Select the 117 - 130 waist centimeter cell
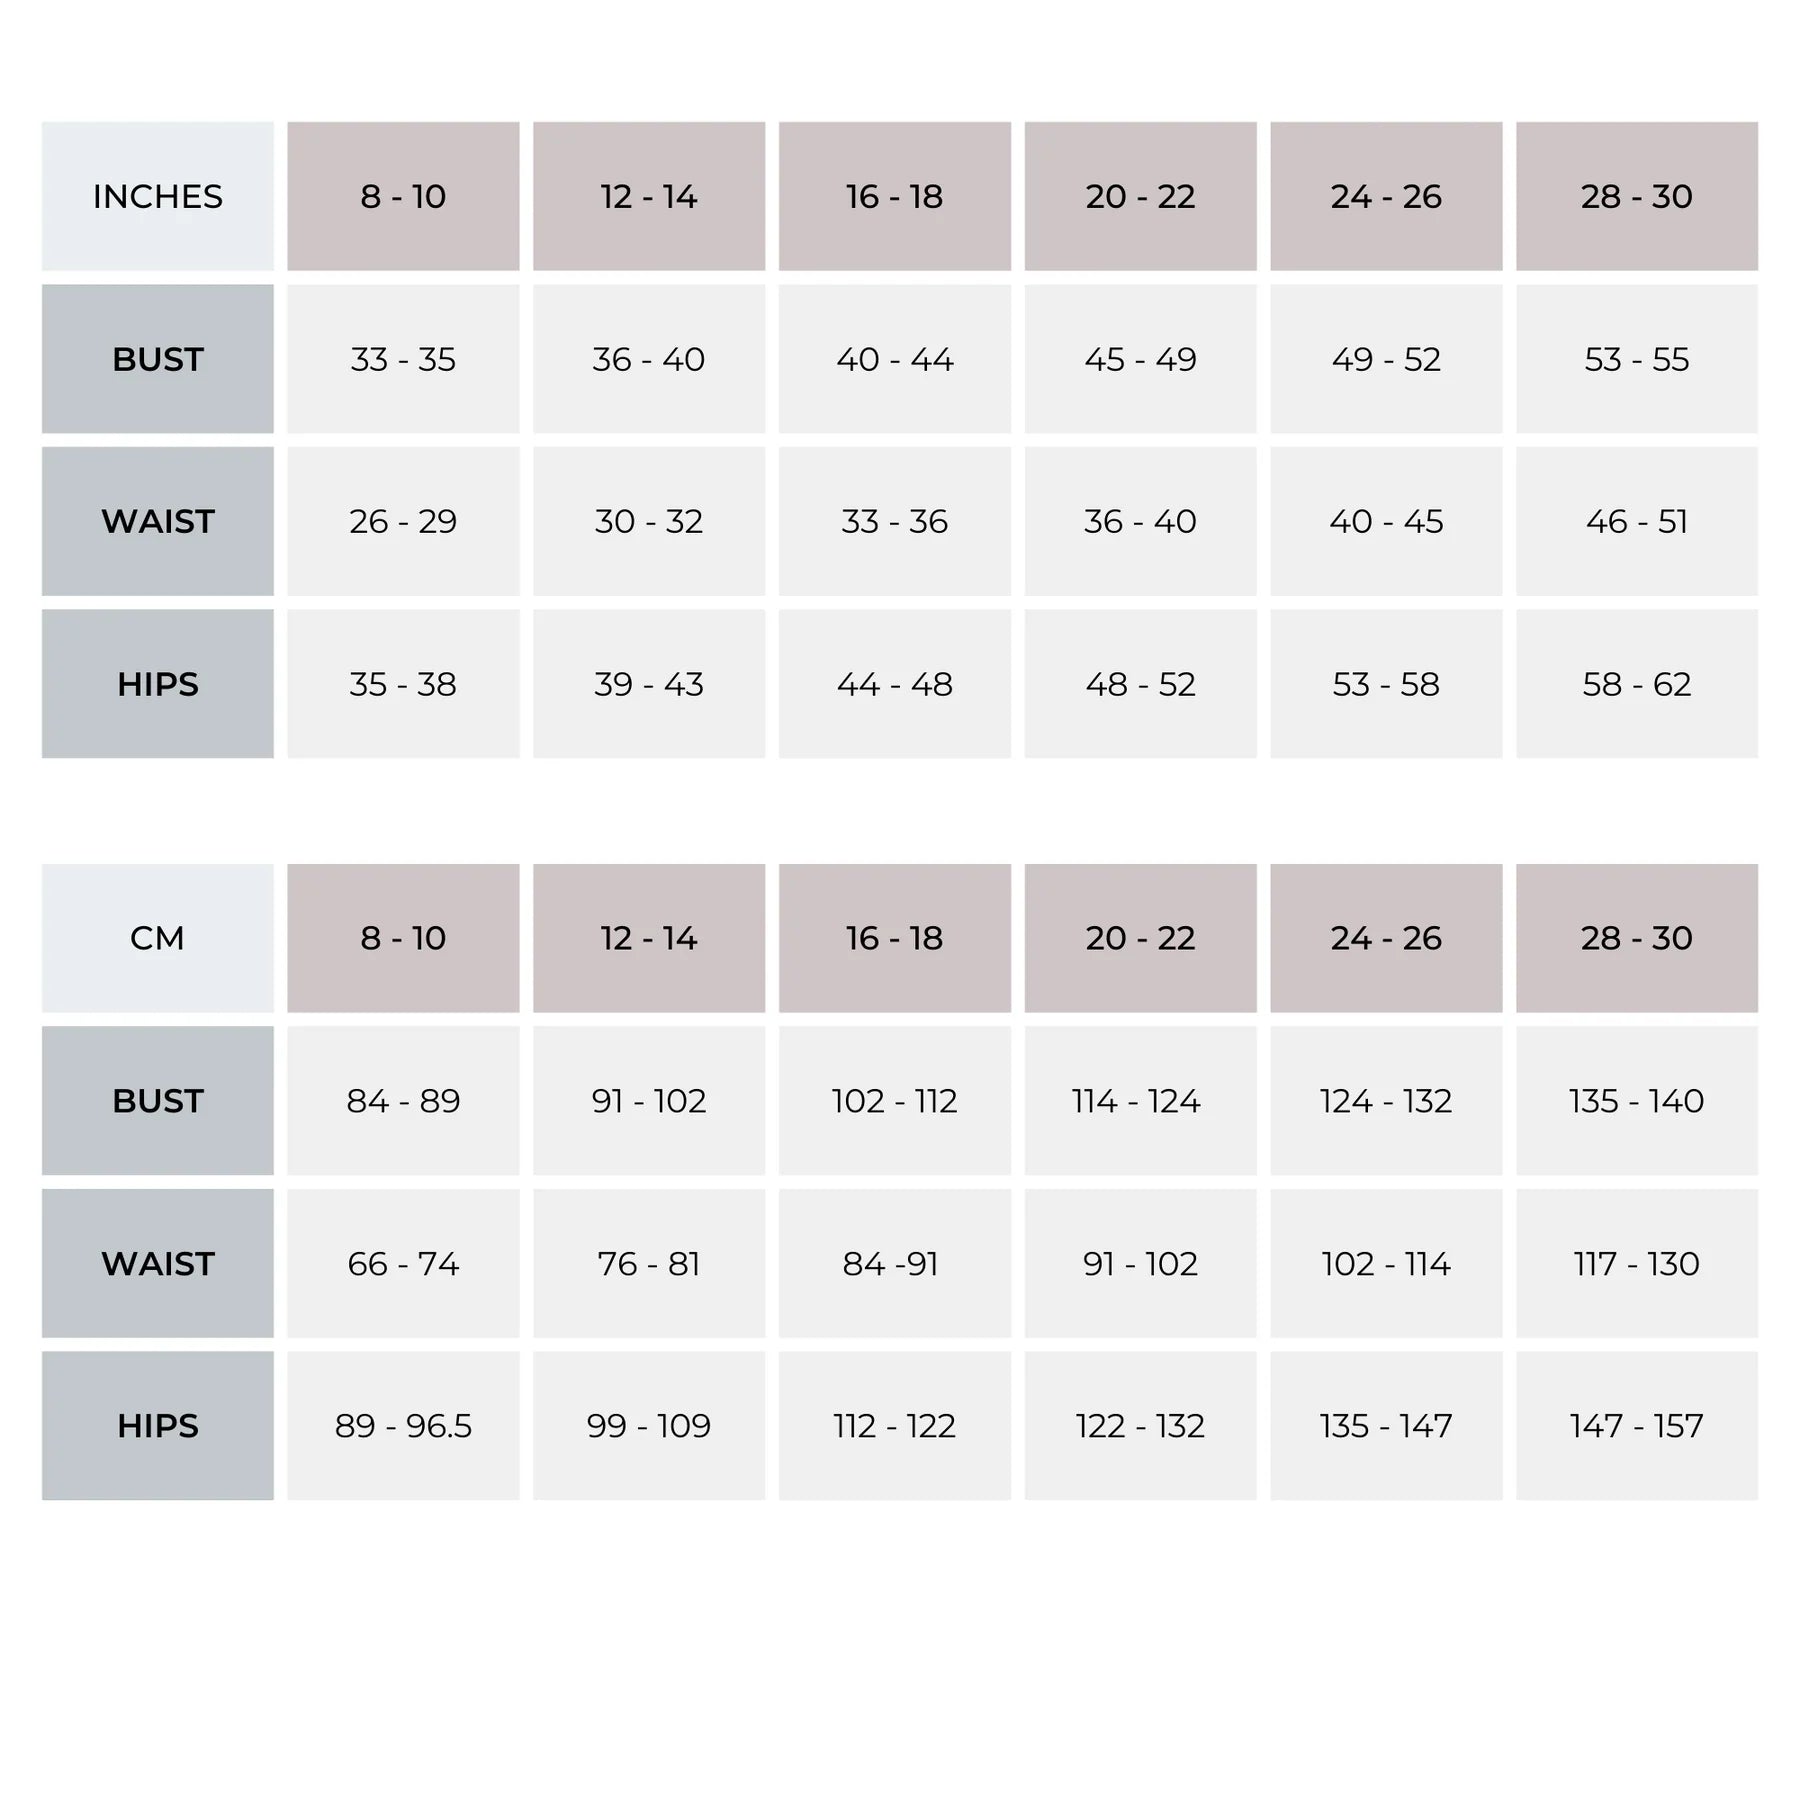This screenshot has width=1800, height=1800. 1636,1263
